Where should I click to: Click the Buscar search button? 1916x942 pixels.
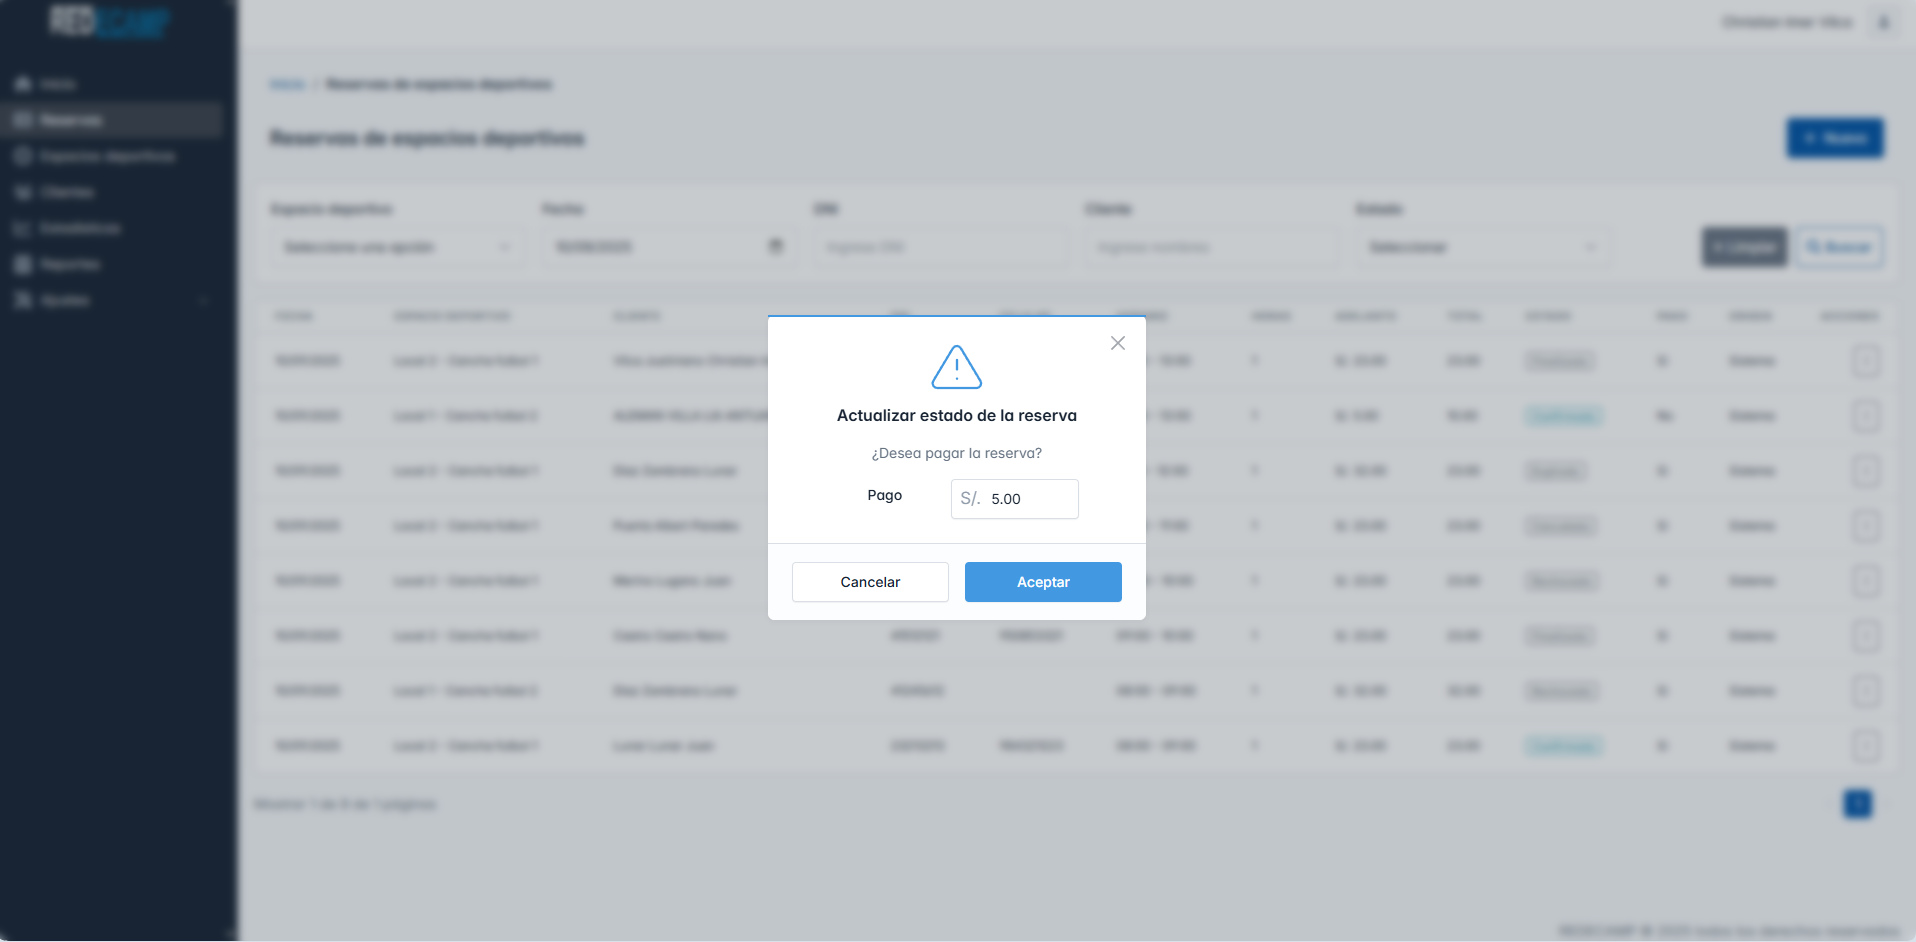[1839, 247]
